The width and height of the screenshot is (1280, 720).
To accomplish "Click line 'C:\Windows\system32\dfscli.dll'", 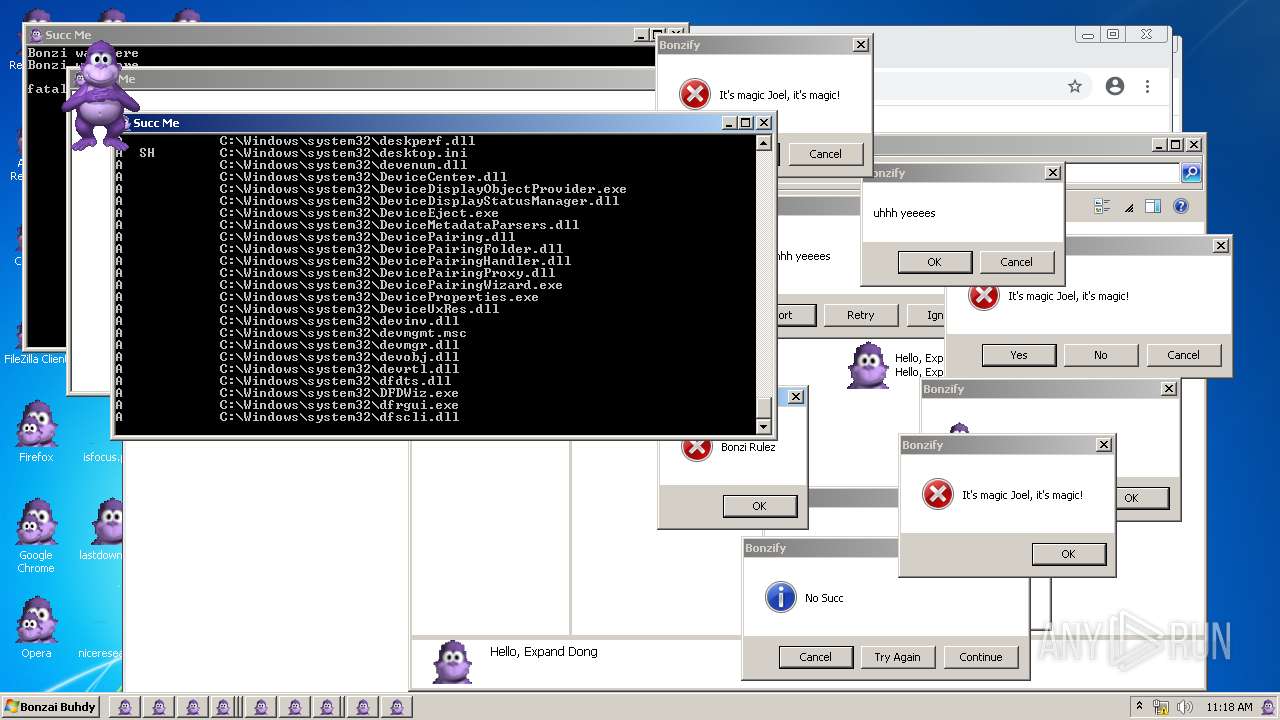I will pos(339,417).
